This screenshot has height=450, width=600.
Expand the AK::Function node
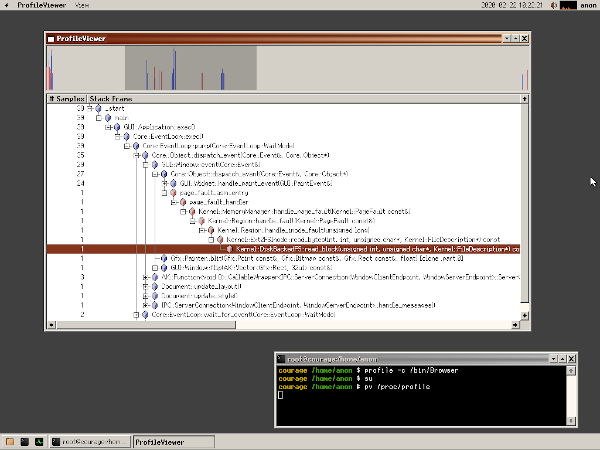pyautogui.click(x=146, y=277)
